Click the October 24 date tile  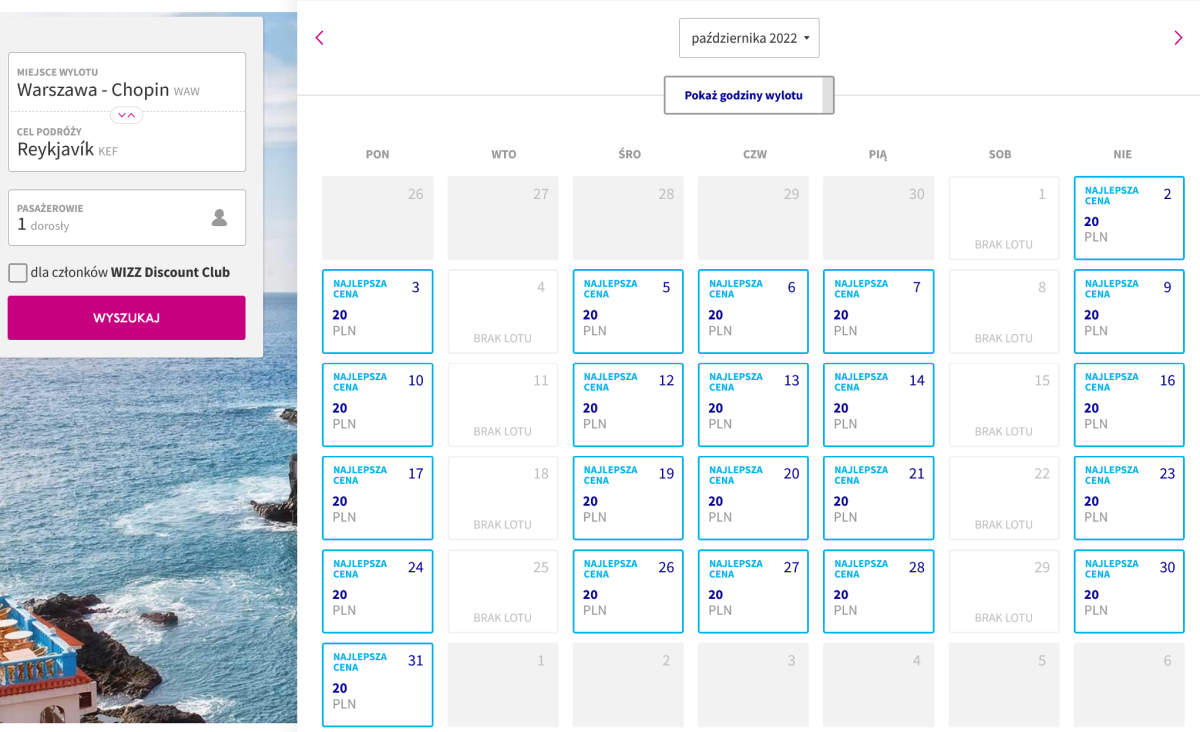tap(378, 591)
